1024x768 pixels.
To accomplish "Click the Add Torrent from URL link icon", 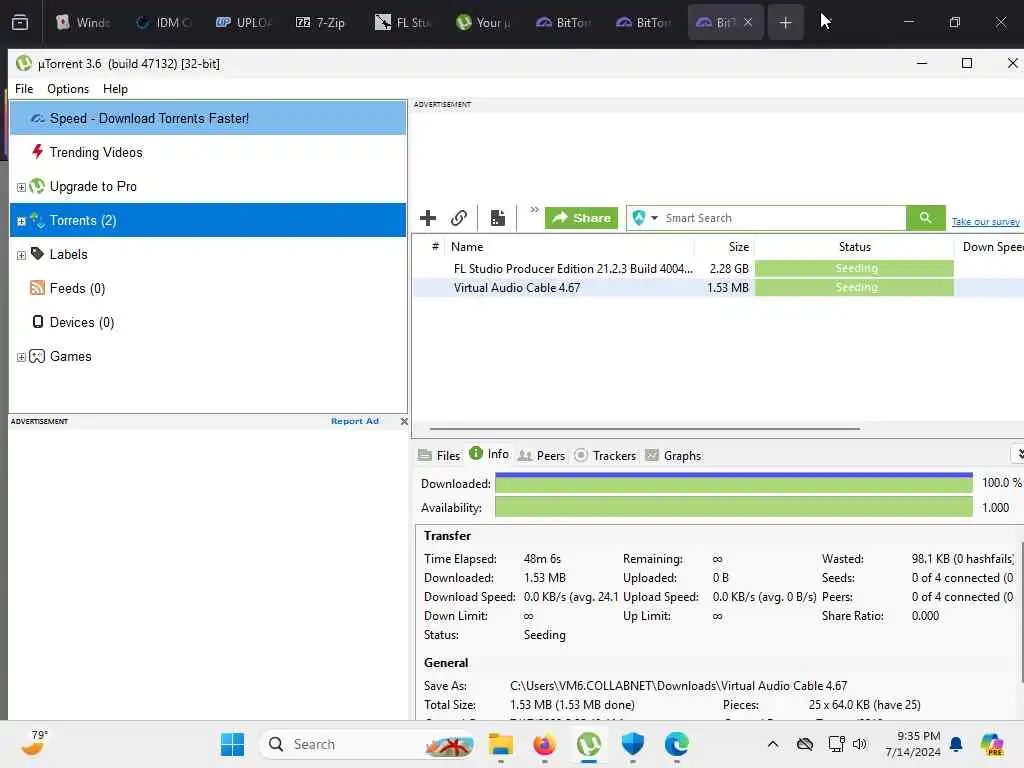I will (459, 217).
